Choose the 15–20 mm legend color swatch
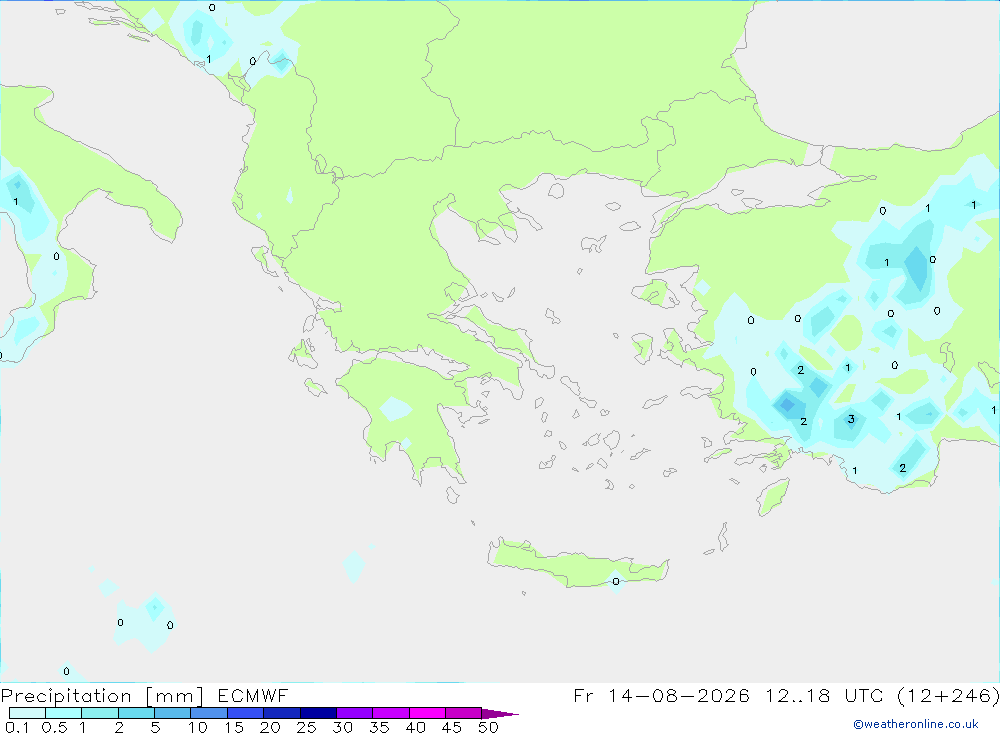The height and width of the screenshot is (733, 1000). (245, 713)
